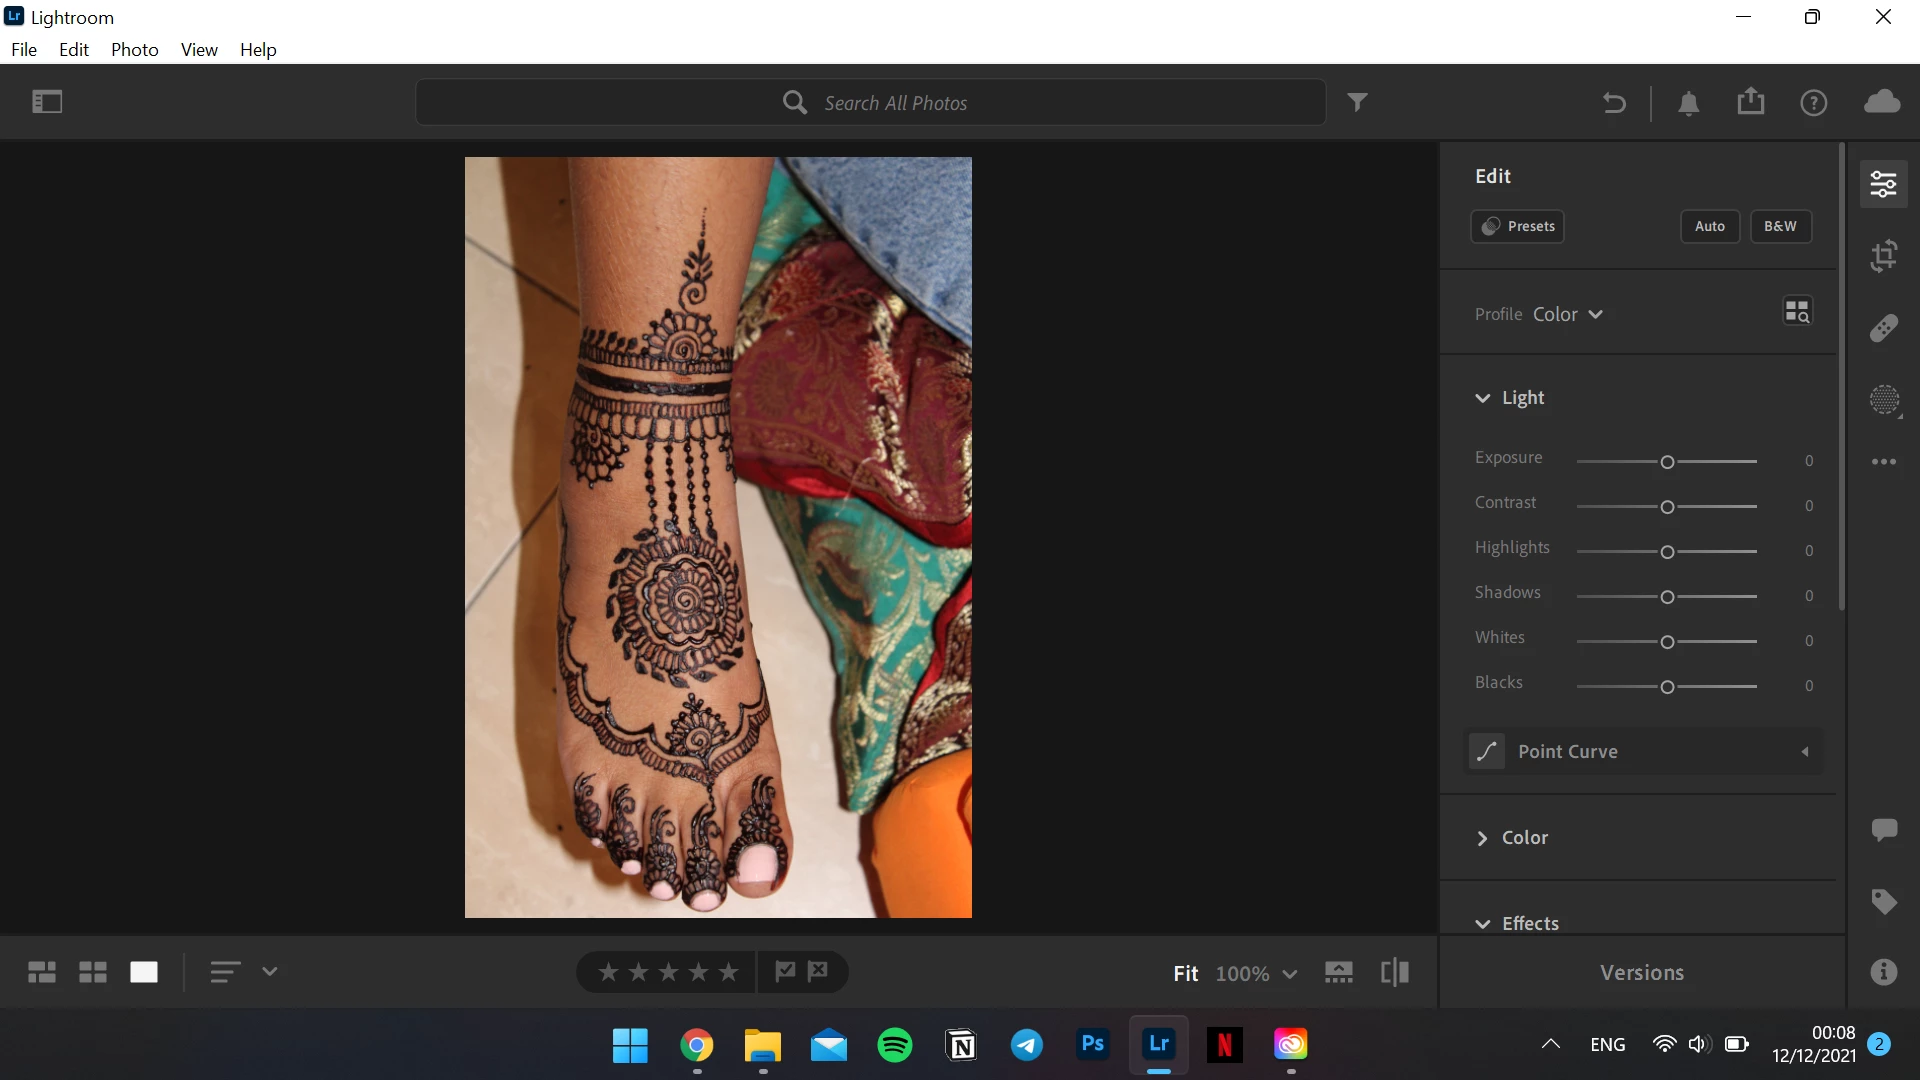Open the Share icon in top bar
The width and height of the screenshot is (1920, 1080).
(1751, 102)
